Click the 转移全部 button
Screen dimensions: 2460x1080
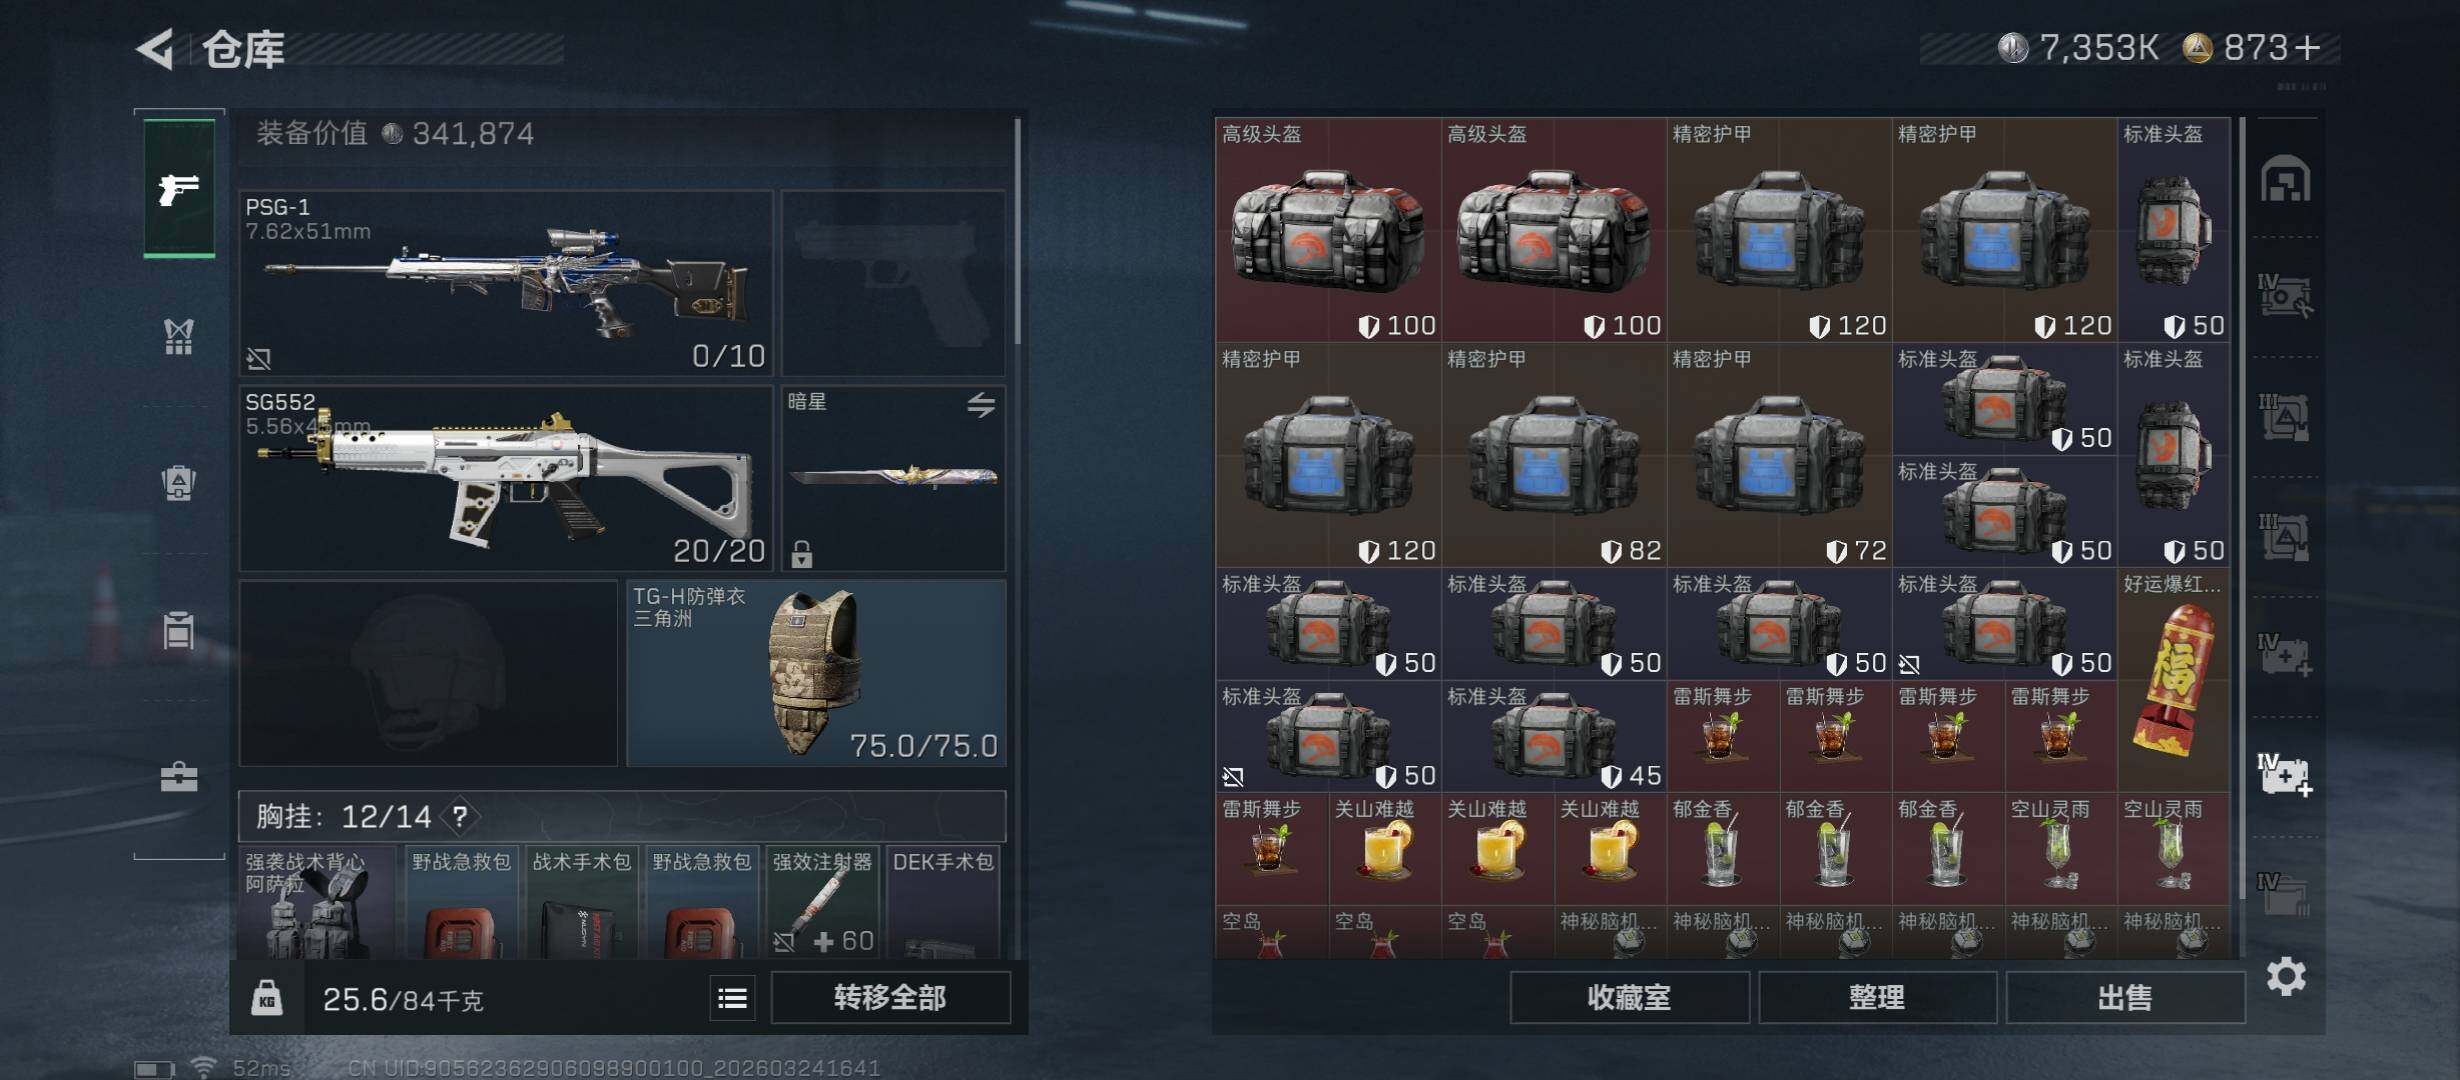(890, 998)
